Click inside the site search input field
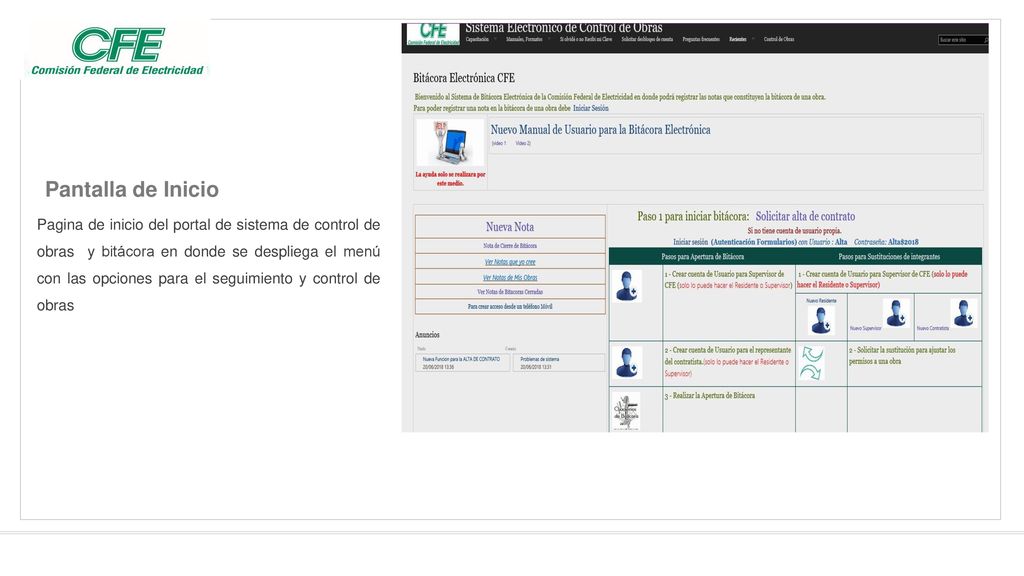The height and width of the screenshot is (576, 1024). [x=960, y=40]
